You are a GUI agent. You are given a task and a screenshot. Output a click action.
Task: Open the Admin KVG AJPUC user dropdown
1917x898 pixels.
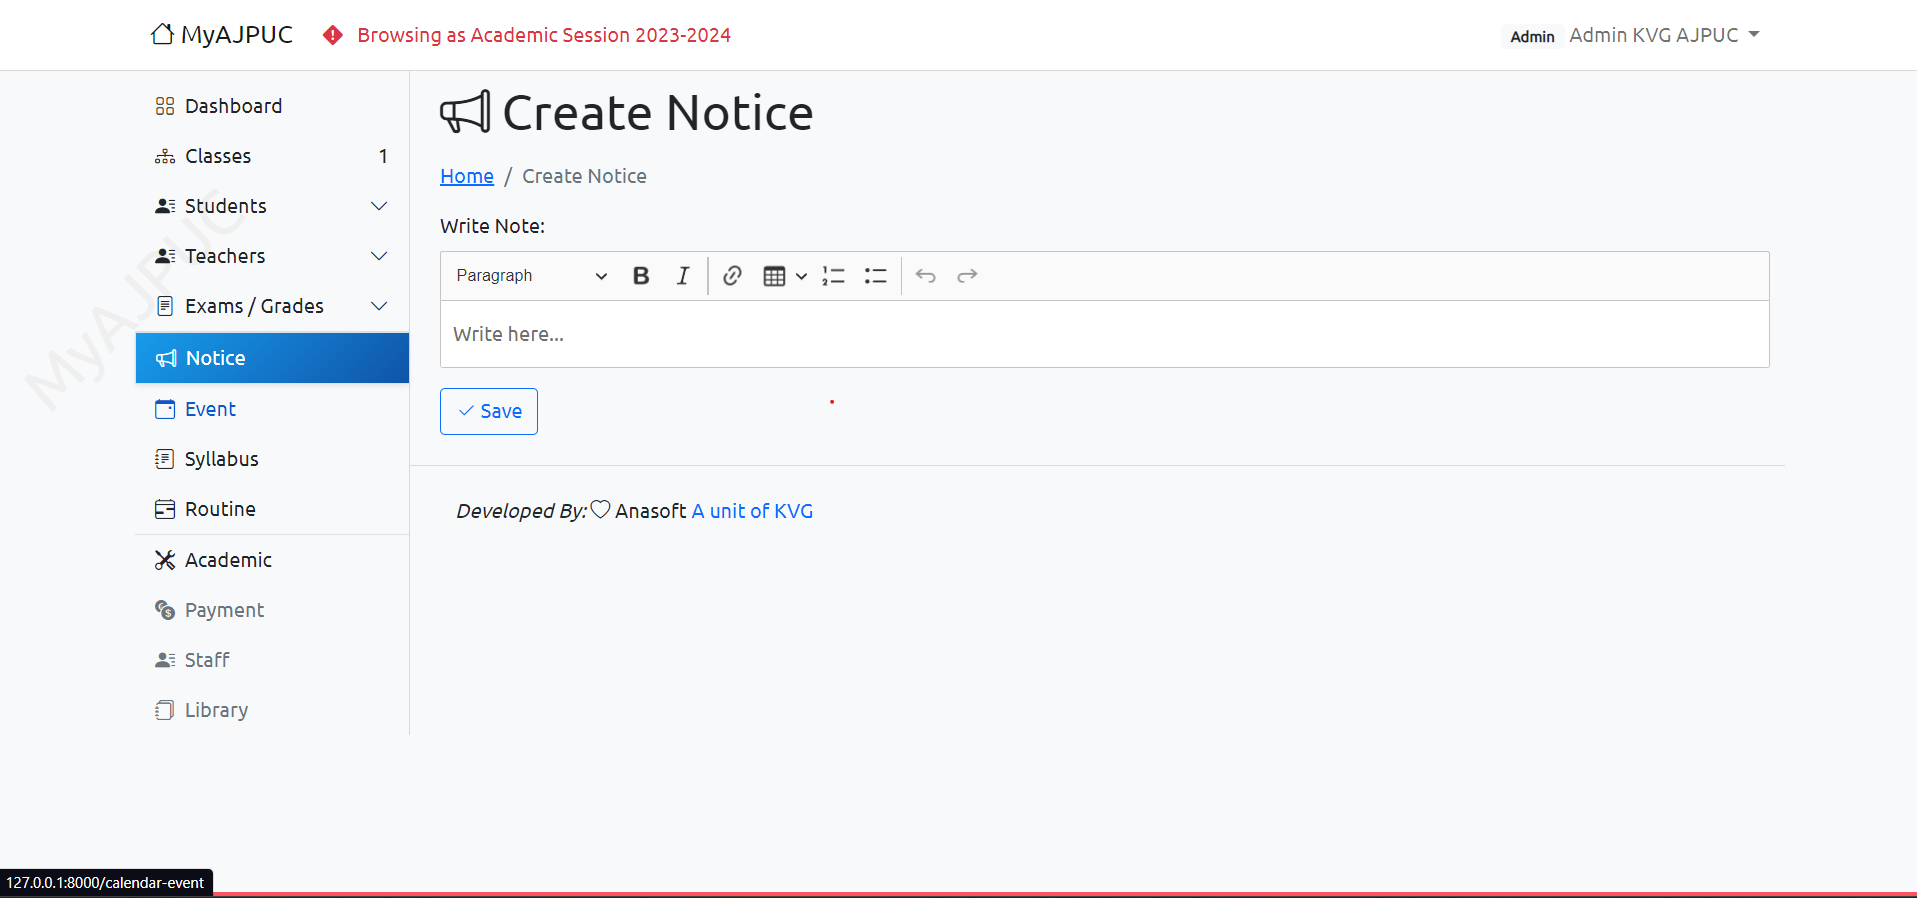pos(1664,35)
